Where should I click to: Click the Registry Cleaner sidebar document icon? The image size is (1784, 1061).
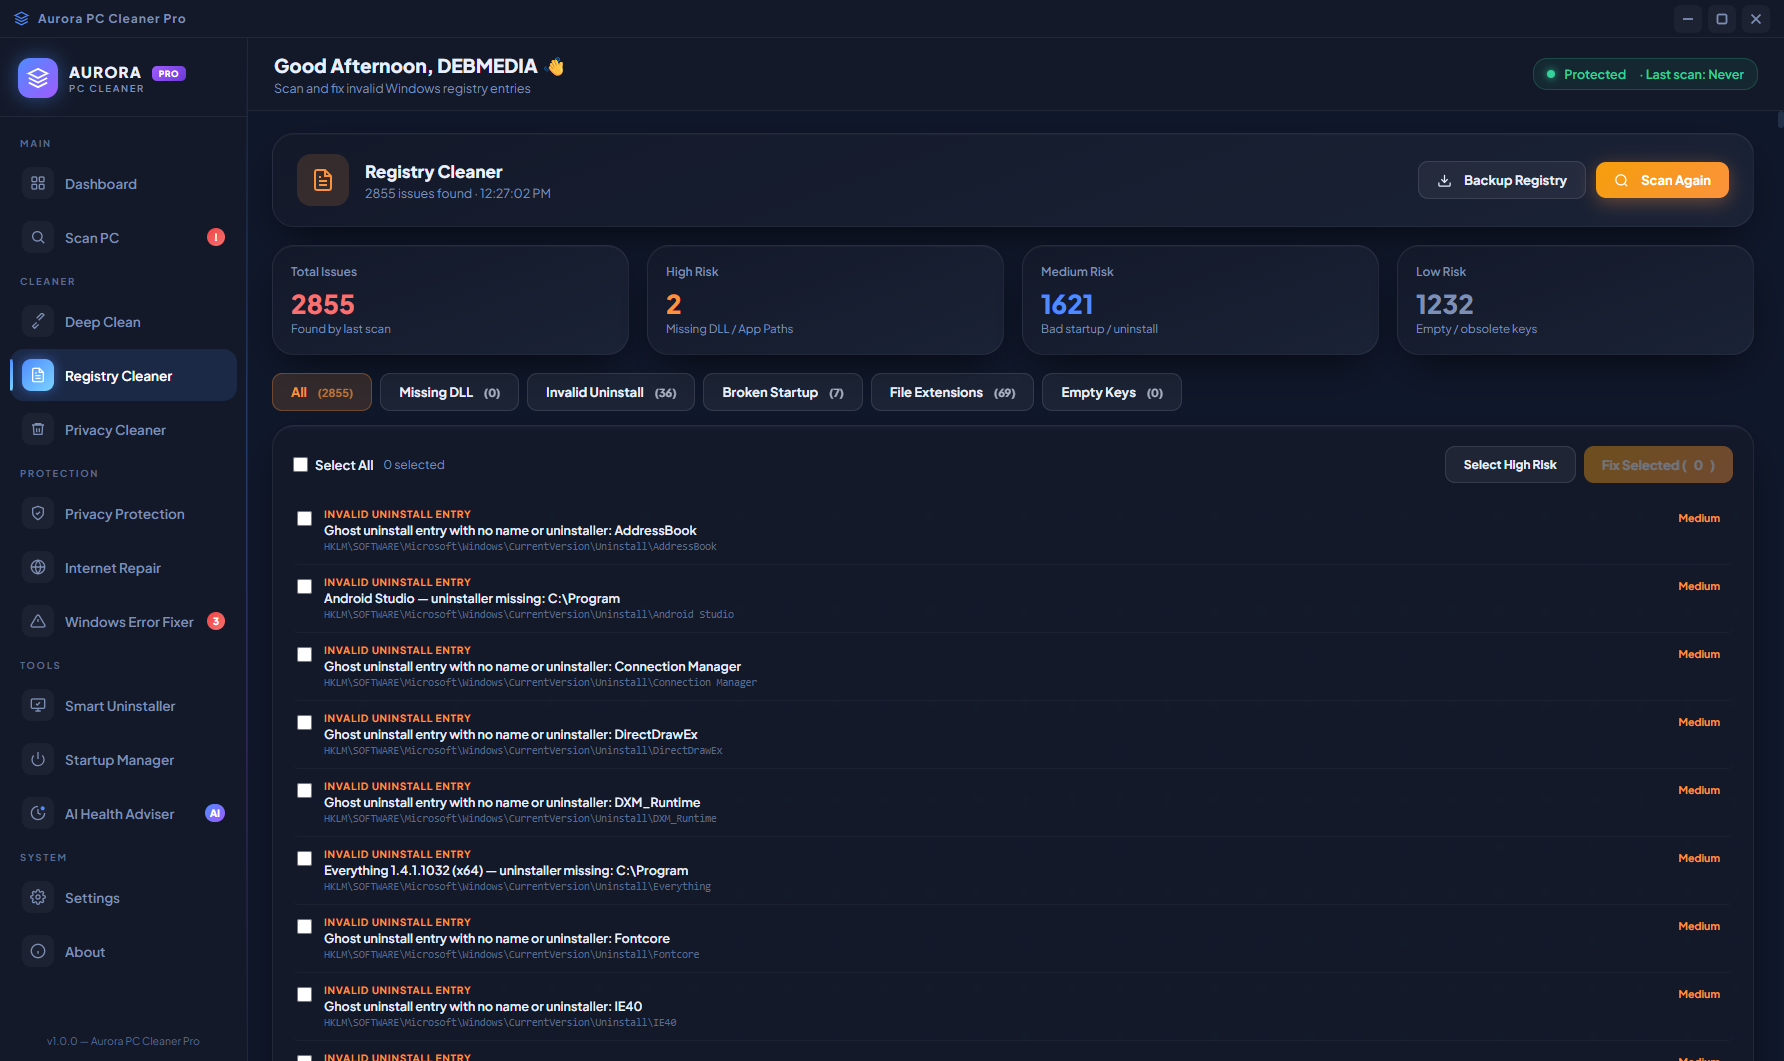[38, 376]
